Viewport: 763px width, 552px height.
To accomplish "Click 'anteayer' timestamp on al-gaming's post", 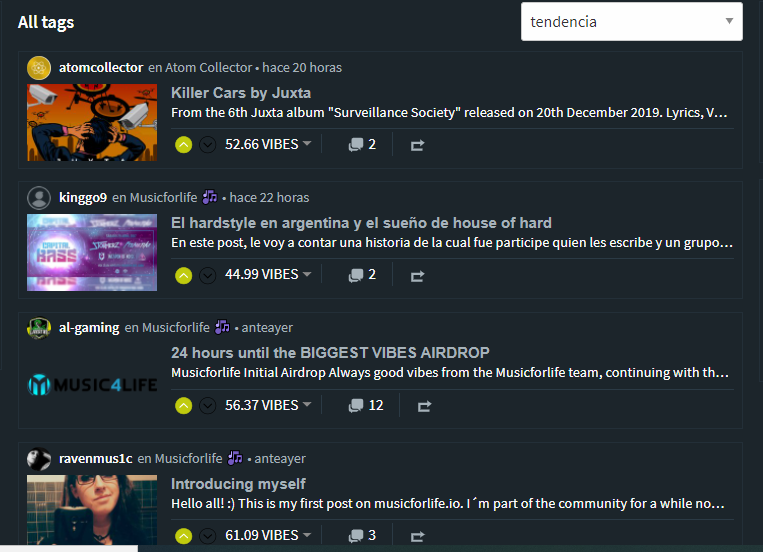I will tap(267, 328).
